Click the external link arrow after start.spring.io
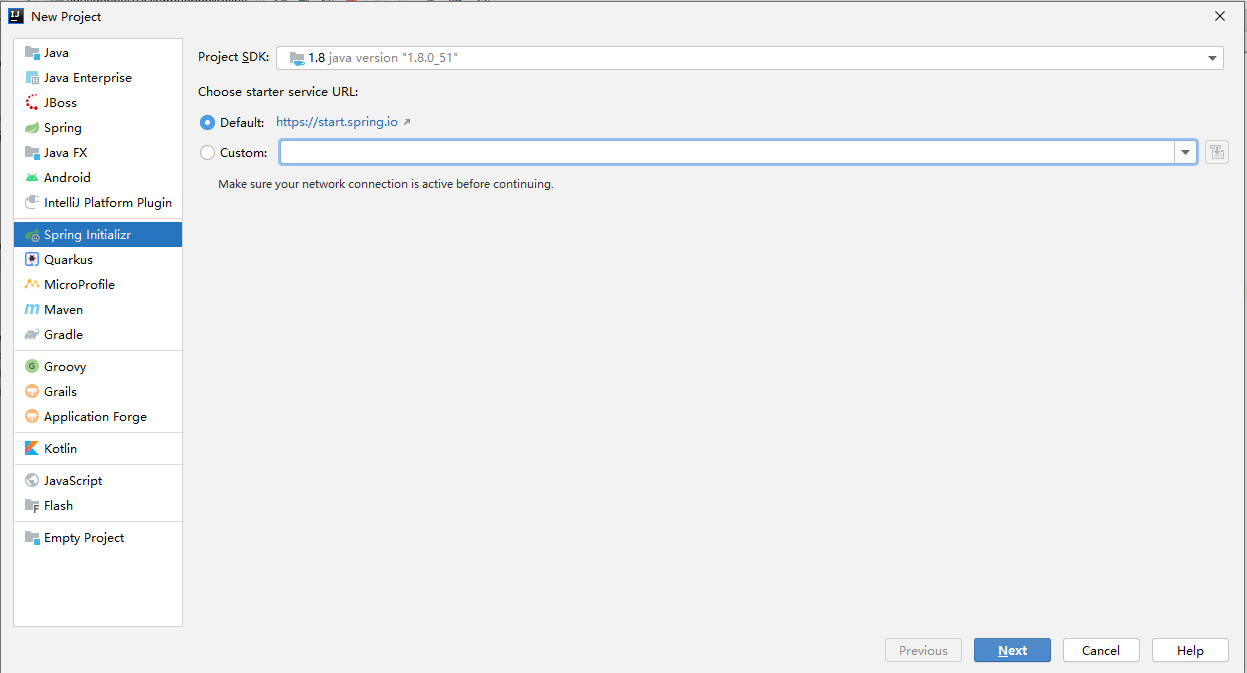This screenshot has height=673, width=1247. pyautogui.click(x=407, y=122)
